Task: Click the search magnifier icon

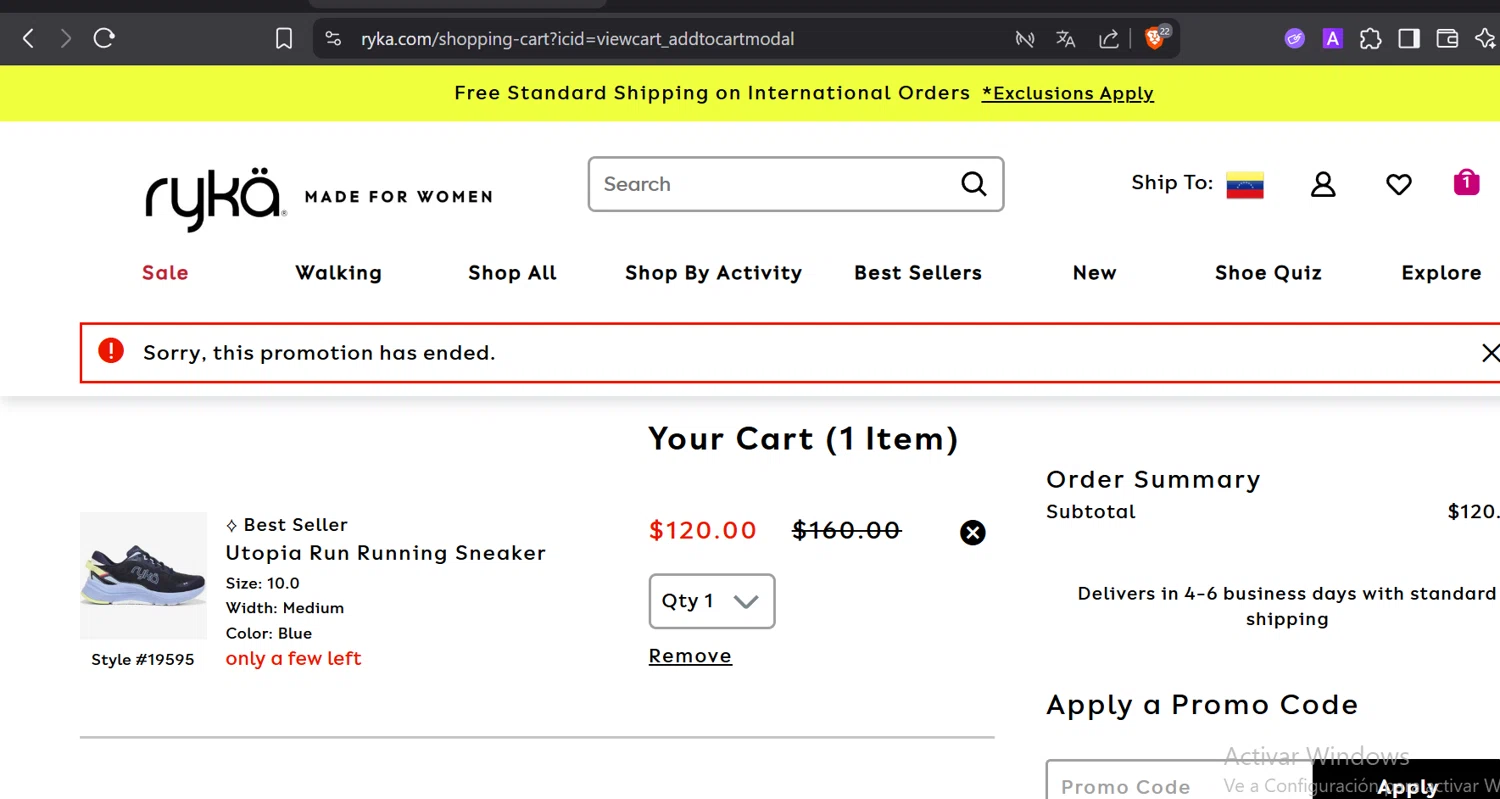Action: (973, 184)
